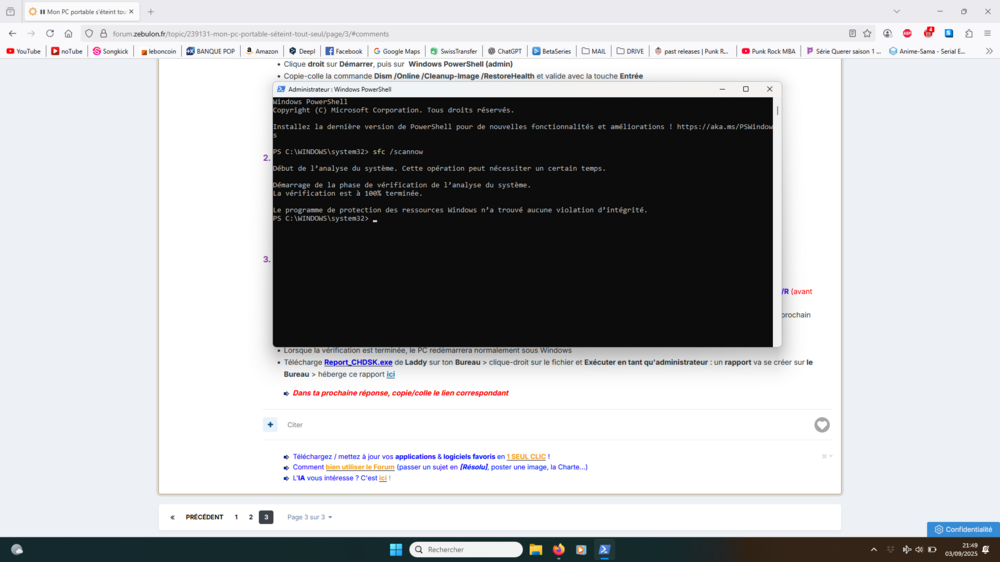
Task: Expand the 'Page 3 sur 3' dropdown
Action: click(x=309, y=517)
